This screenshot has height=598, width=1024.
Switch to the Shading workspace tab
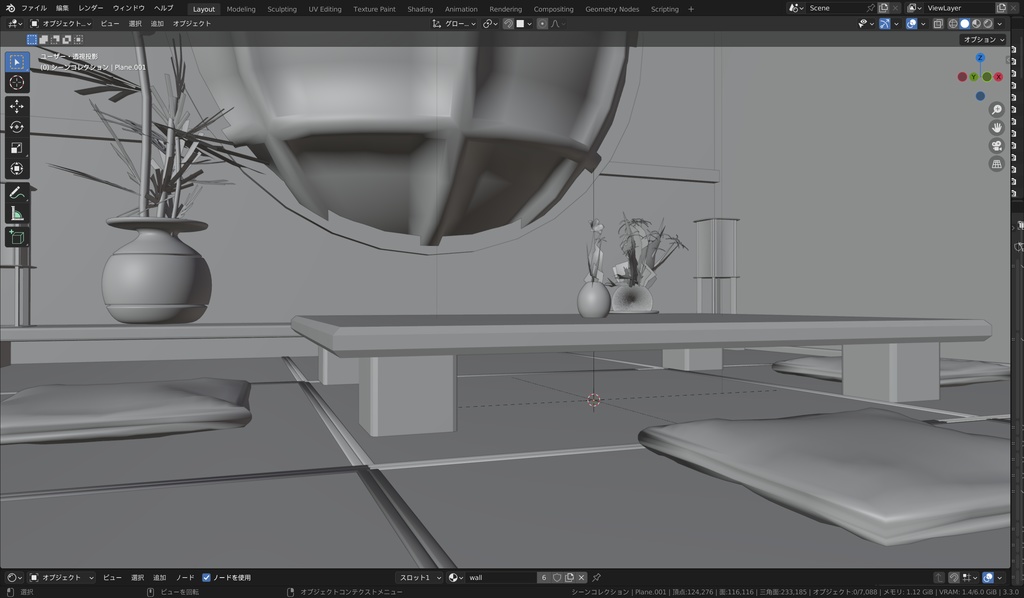[420, 9]
